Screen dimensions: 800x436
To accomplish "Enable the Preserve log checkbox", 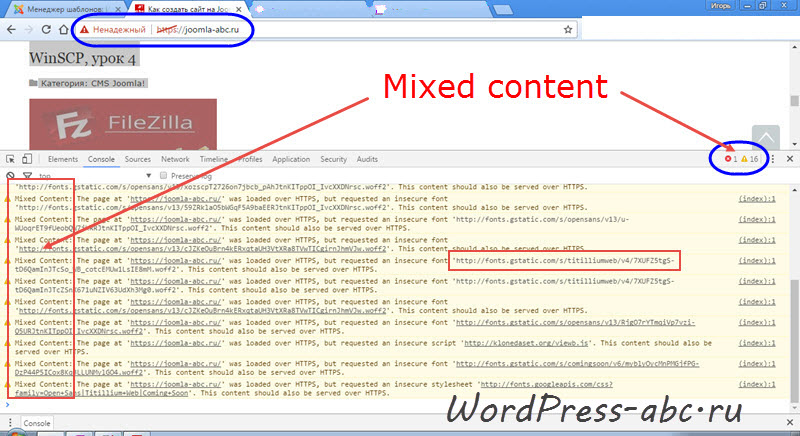I will click(x=163, y=175).
